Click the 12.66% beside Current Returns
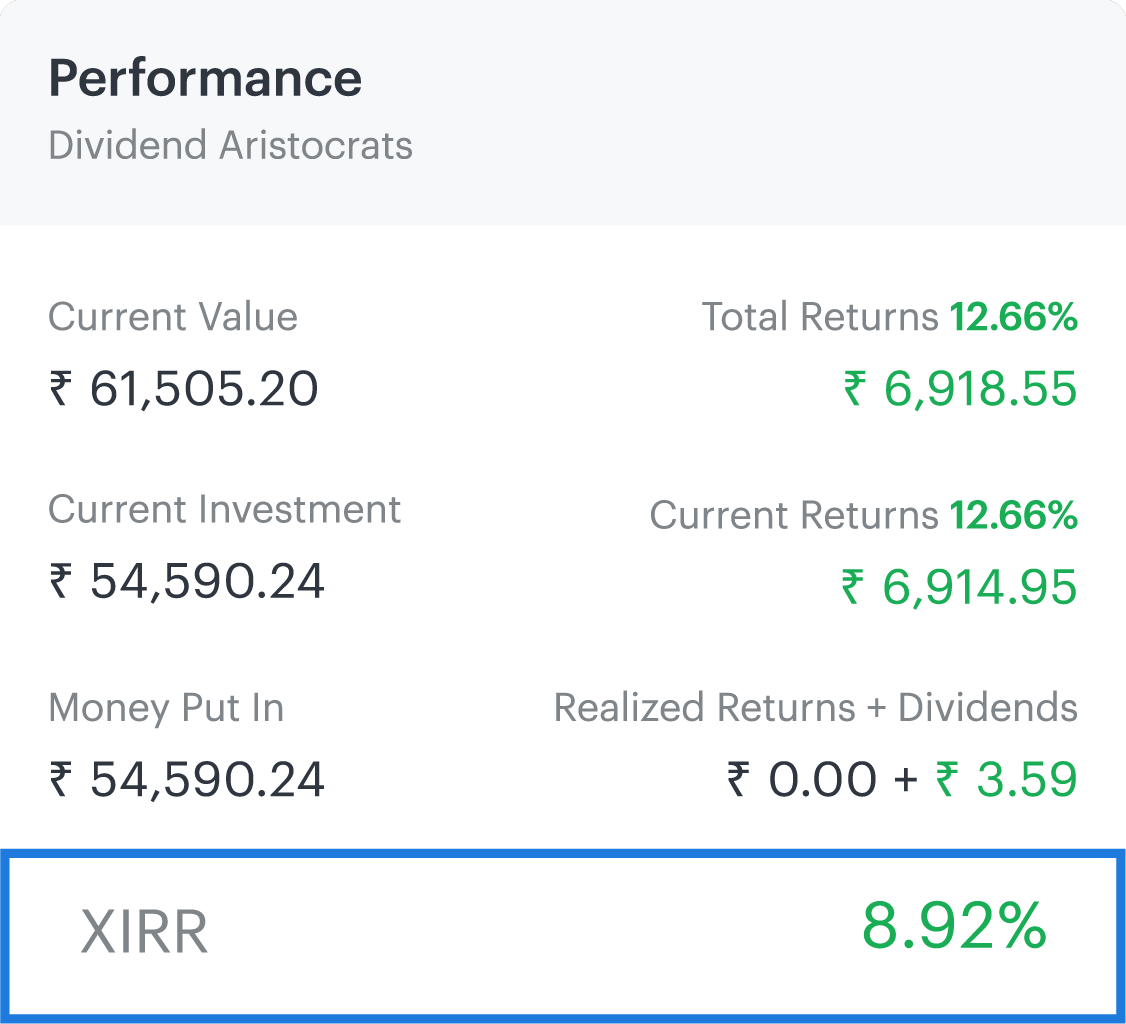The height and width of the screenshot is (1024, 1126). pos(1013,516)
